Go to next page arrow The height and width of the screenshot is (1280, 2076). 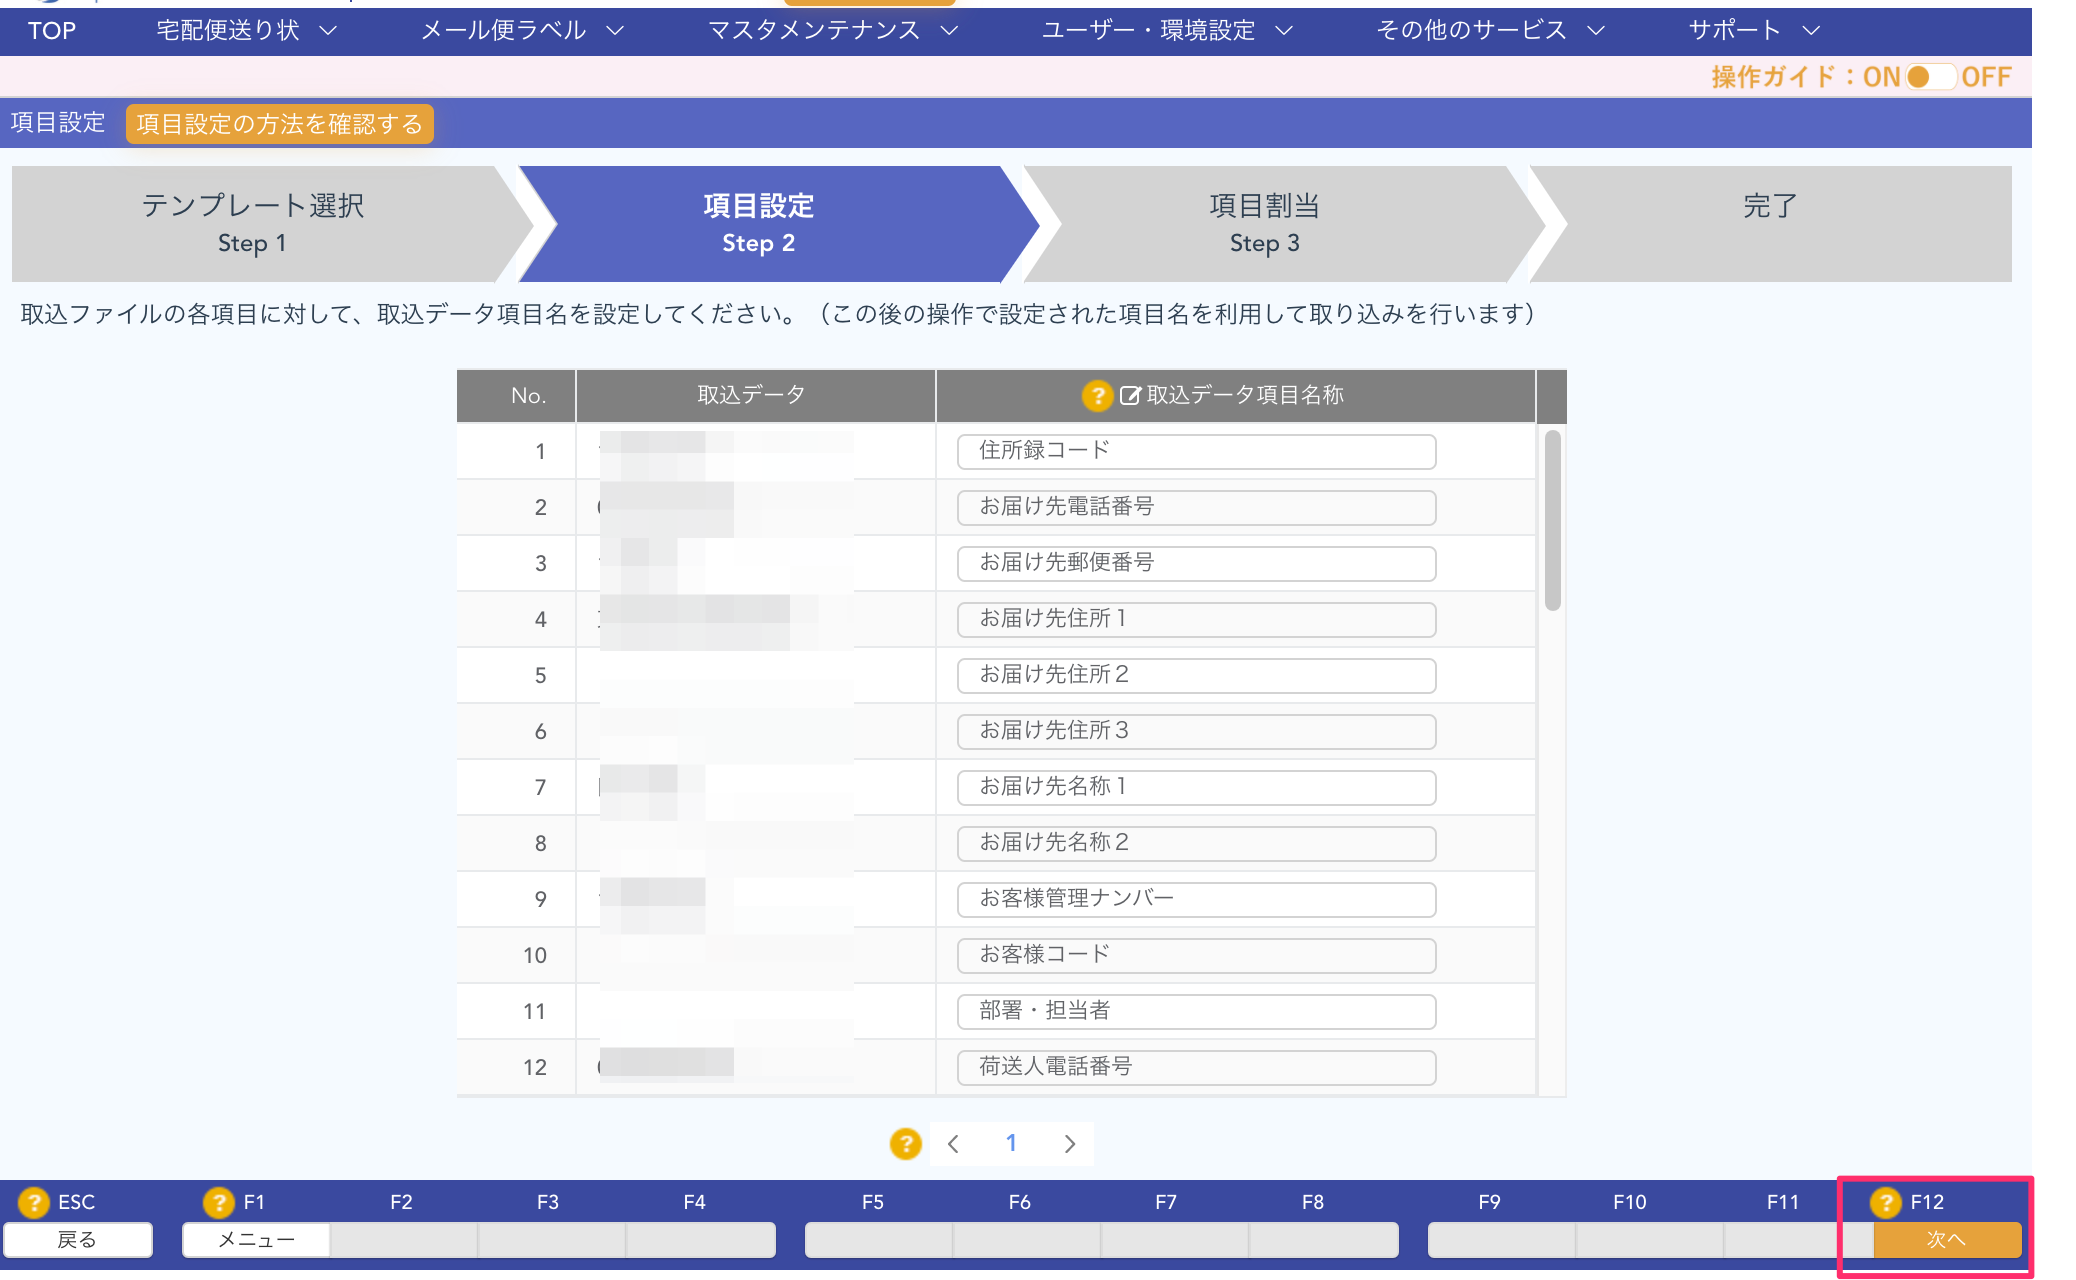1070,1144
